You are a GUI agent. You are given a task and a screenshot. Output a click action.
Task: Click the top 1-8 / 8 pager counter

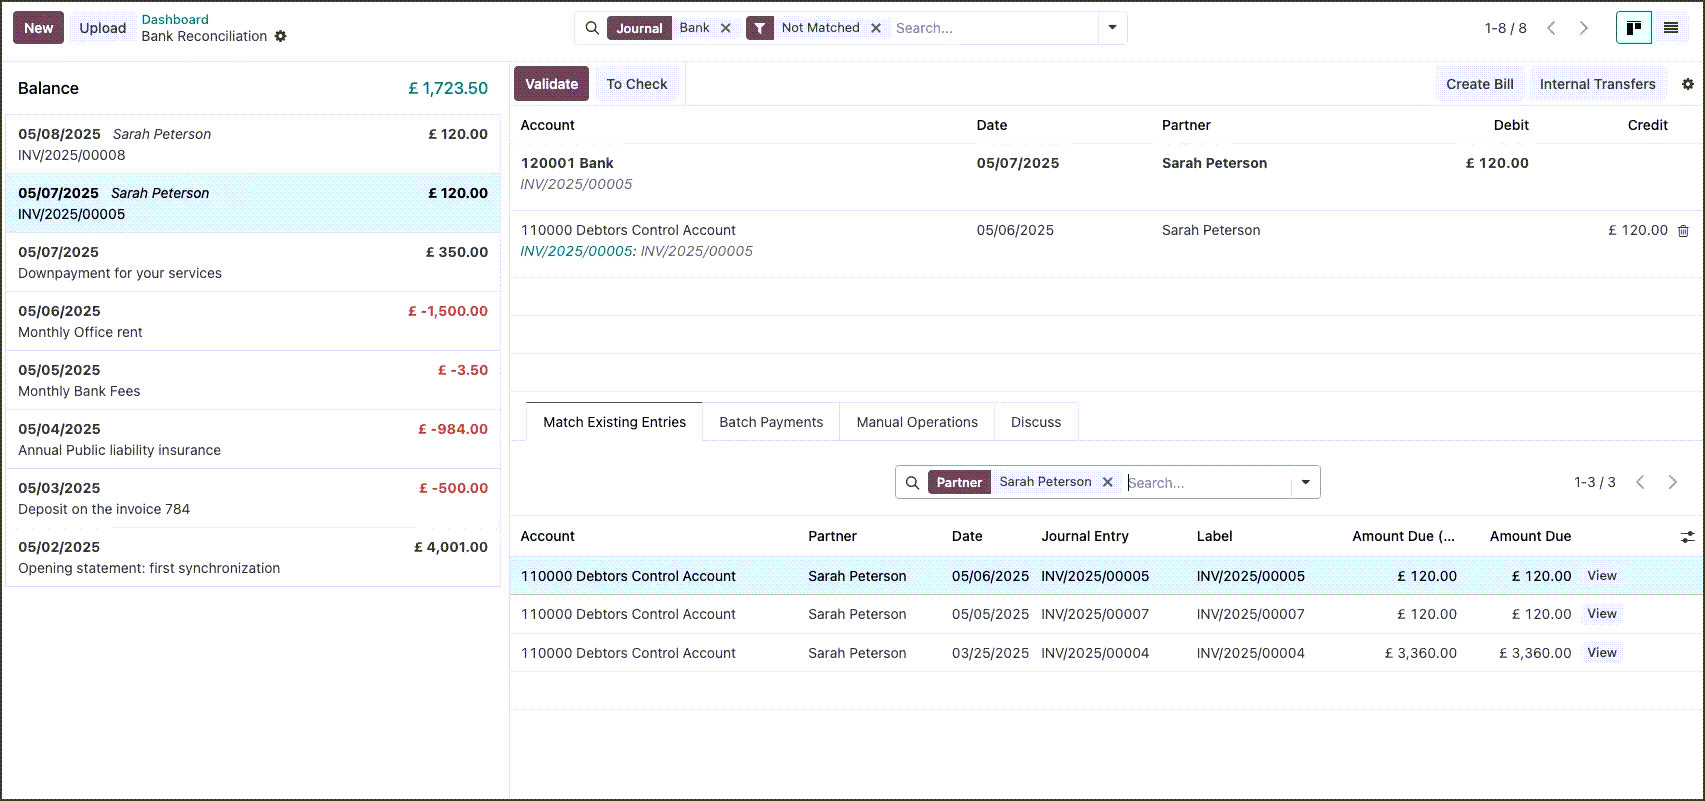click(x=1506, y=28)
